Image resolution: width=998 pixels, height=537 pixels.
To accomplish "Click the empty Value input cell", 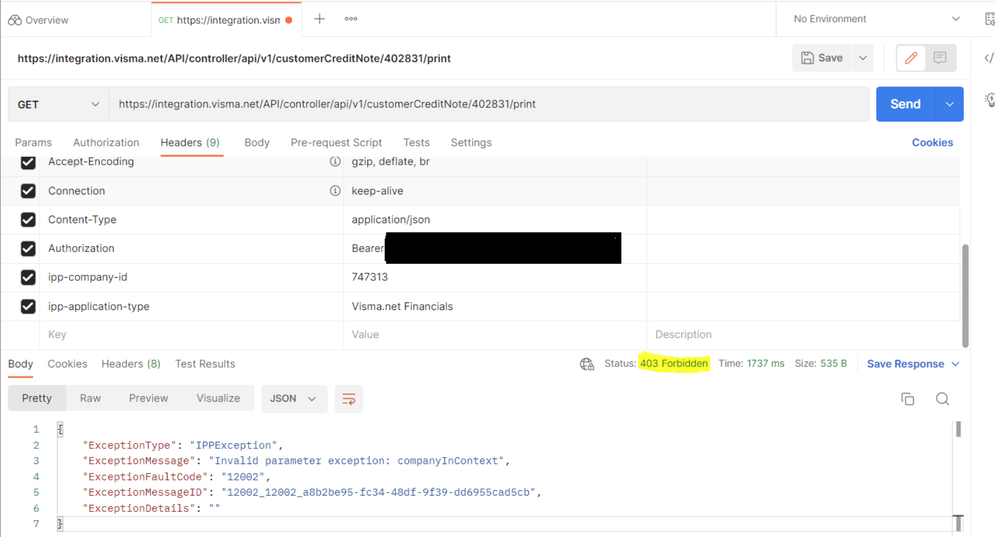I will point(495,335).
